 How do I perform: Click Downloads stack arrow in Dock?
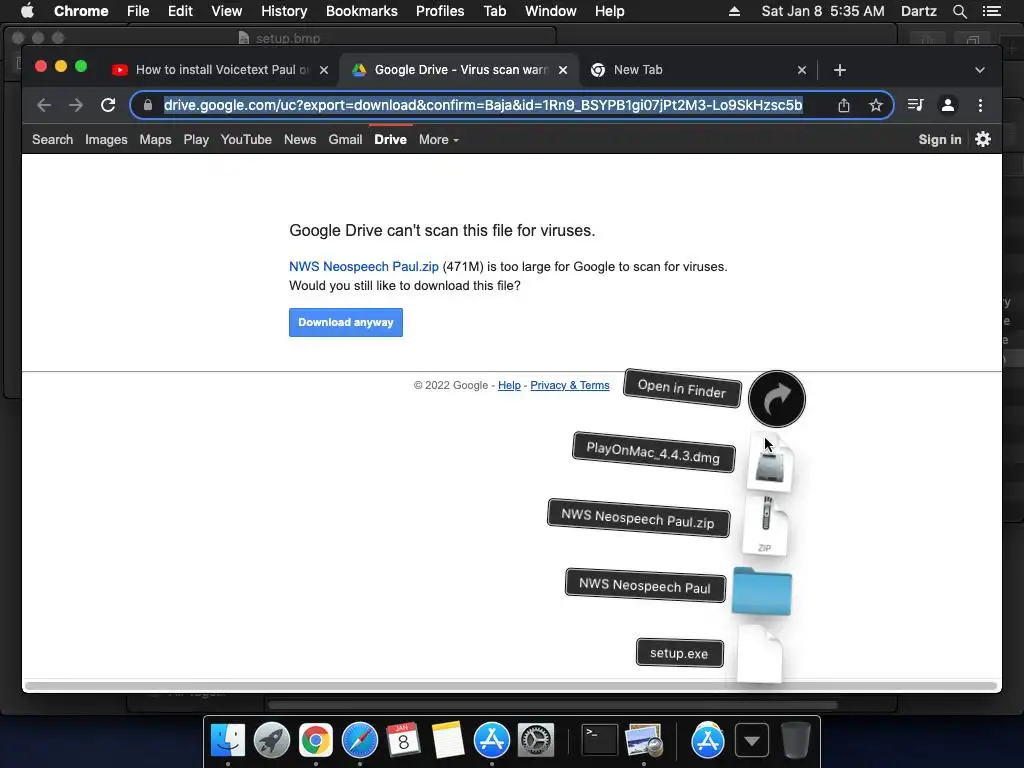(x=752, y=741)
